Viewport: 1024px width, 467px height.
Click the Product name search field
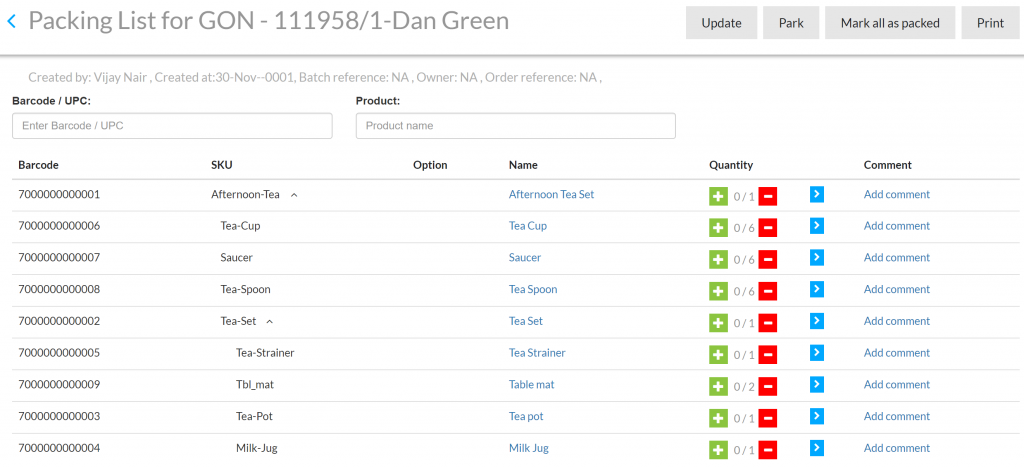click(515, 126)
